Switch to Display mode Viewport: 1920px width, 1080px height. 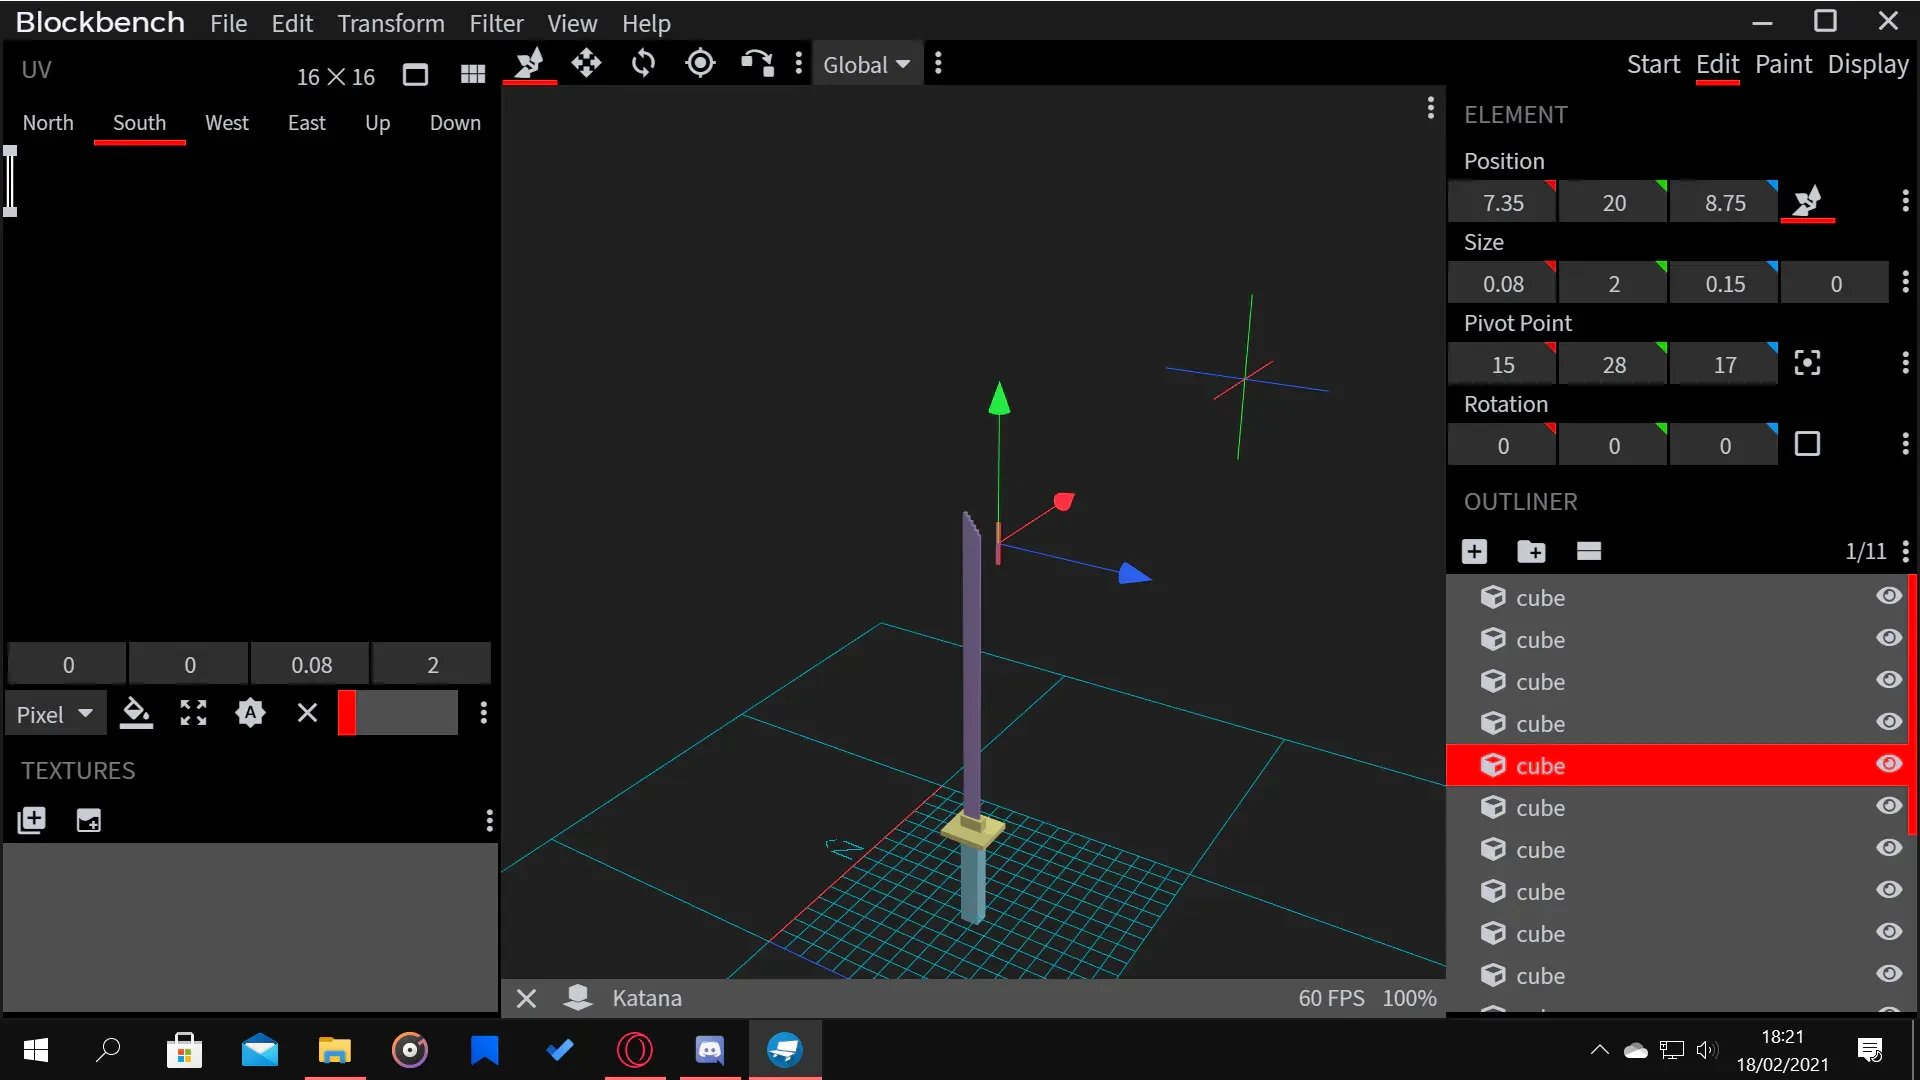pyautogui.click(x=1868, y=65)
